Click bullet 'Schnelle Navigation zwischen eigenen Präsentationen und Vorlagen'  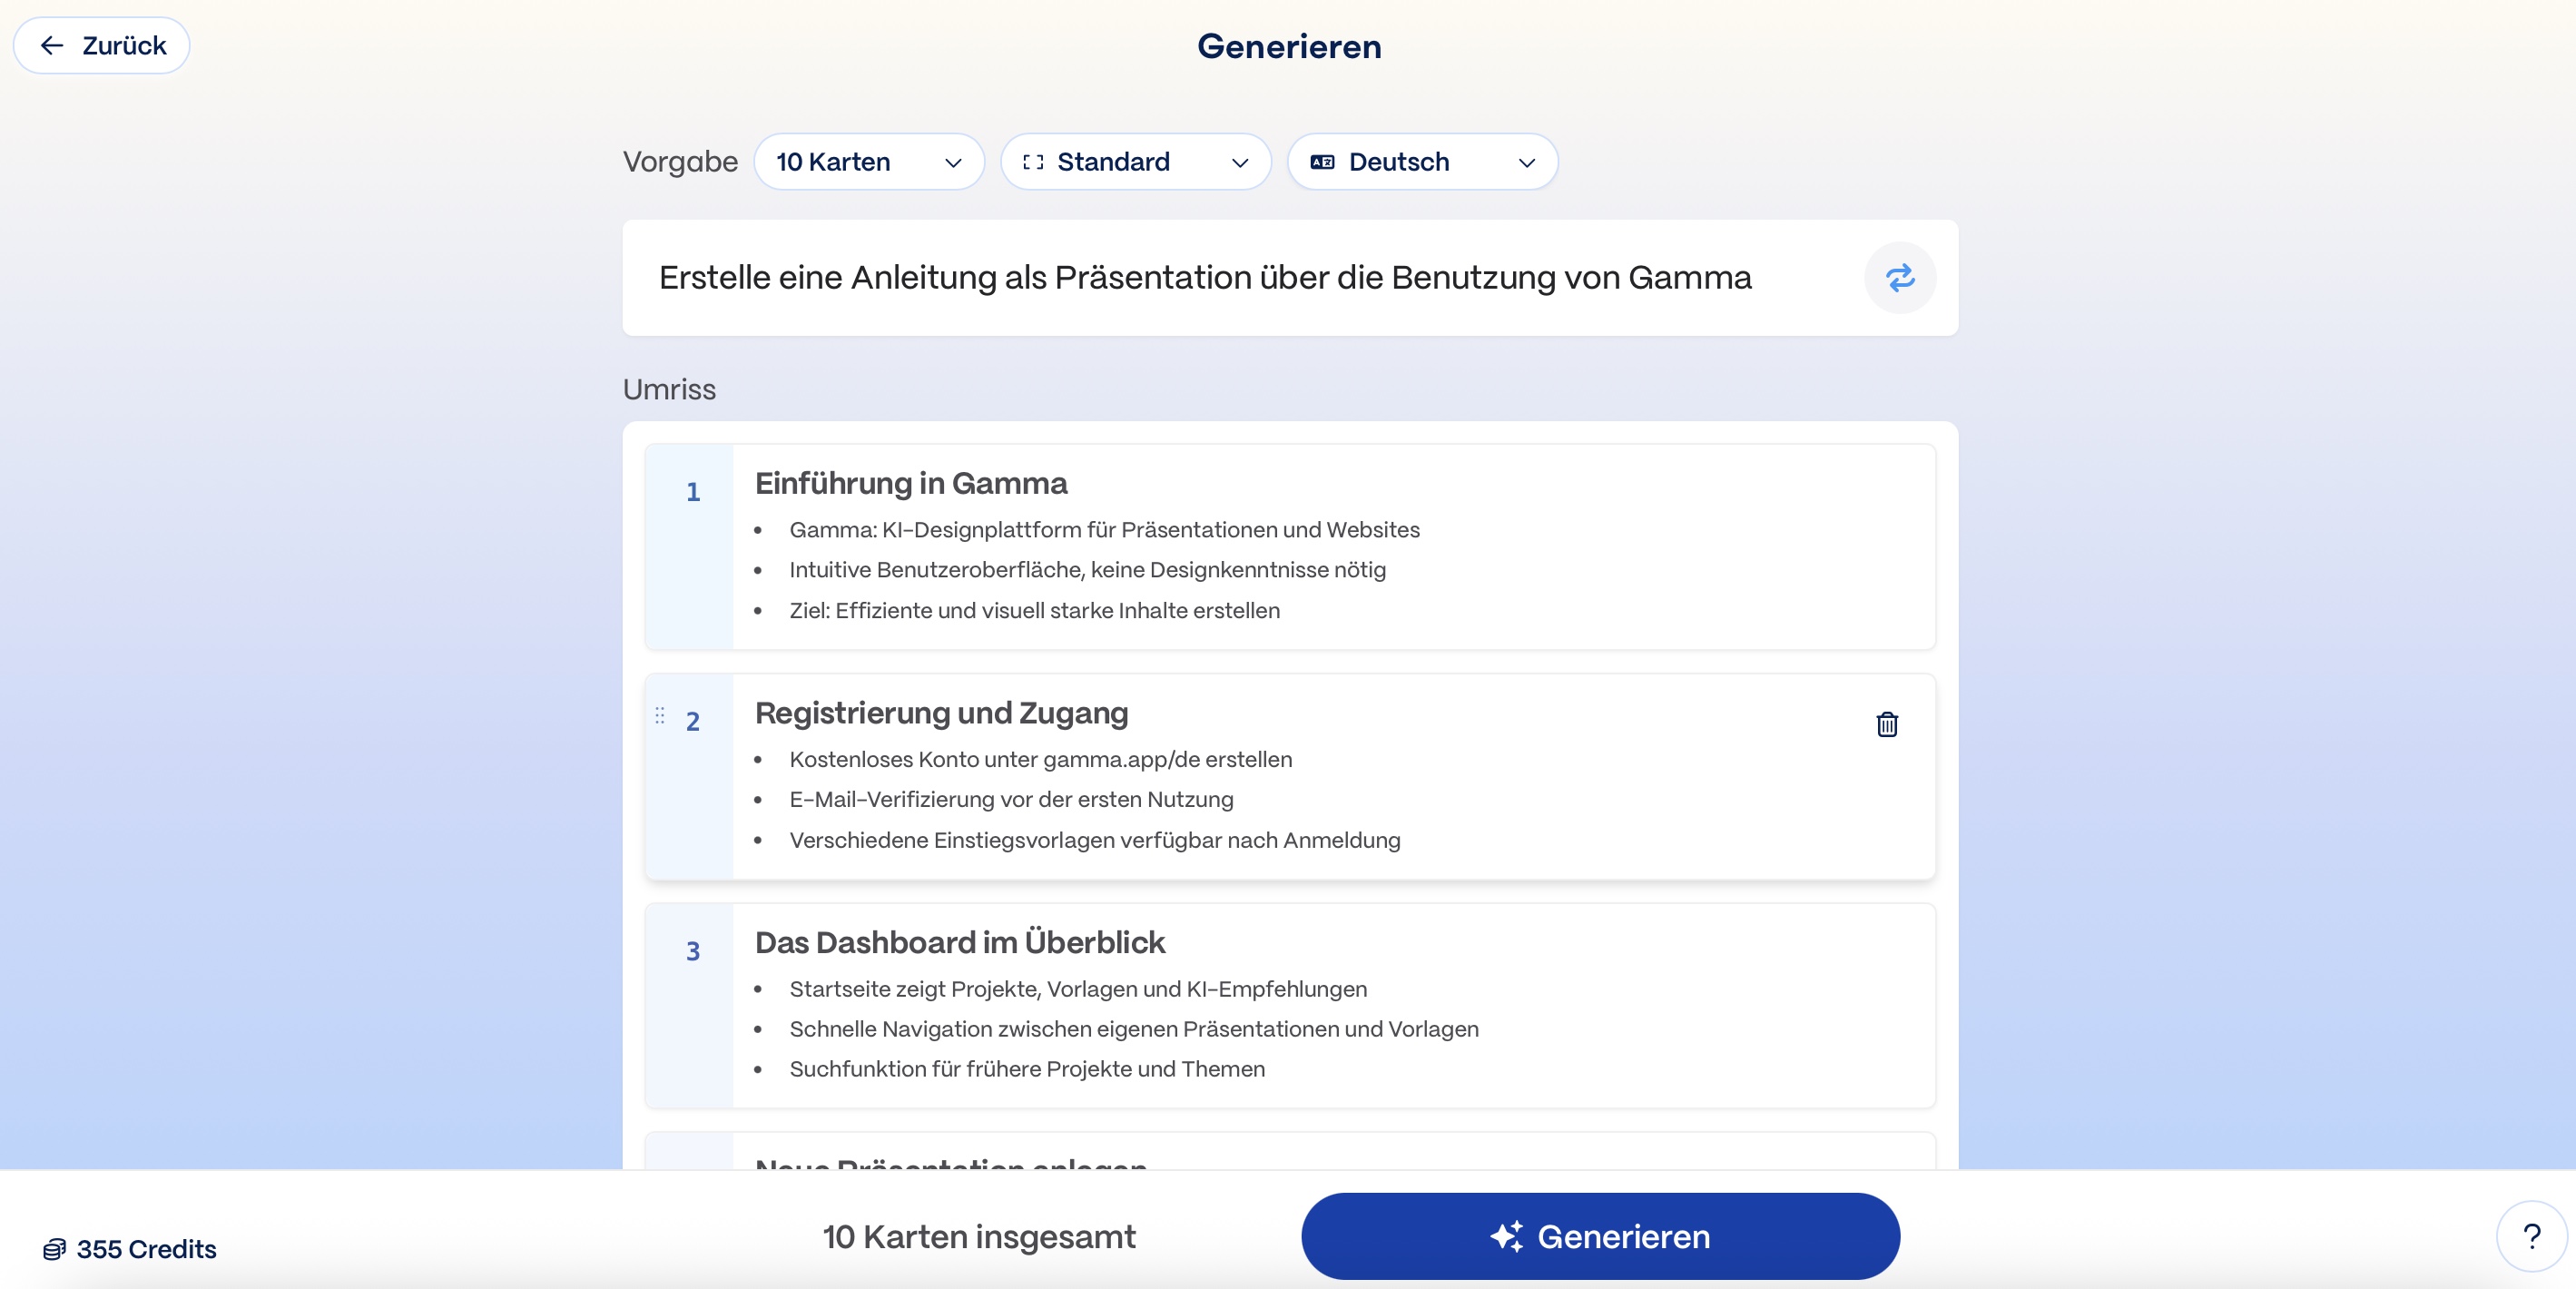point(1133,1029)
